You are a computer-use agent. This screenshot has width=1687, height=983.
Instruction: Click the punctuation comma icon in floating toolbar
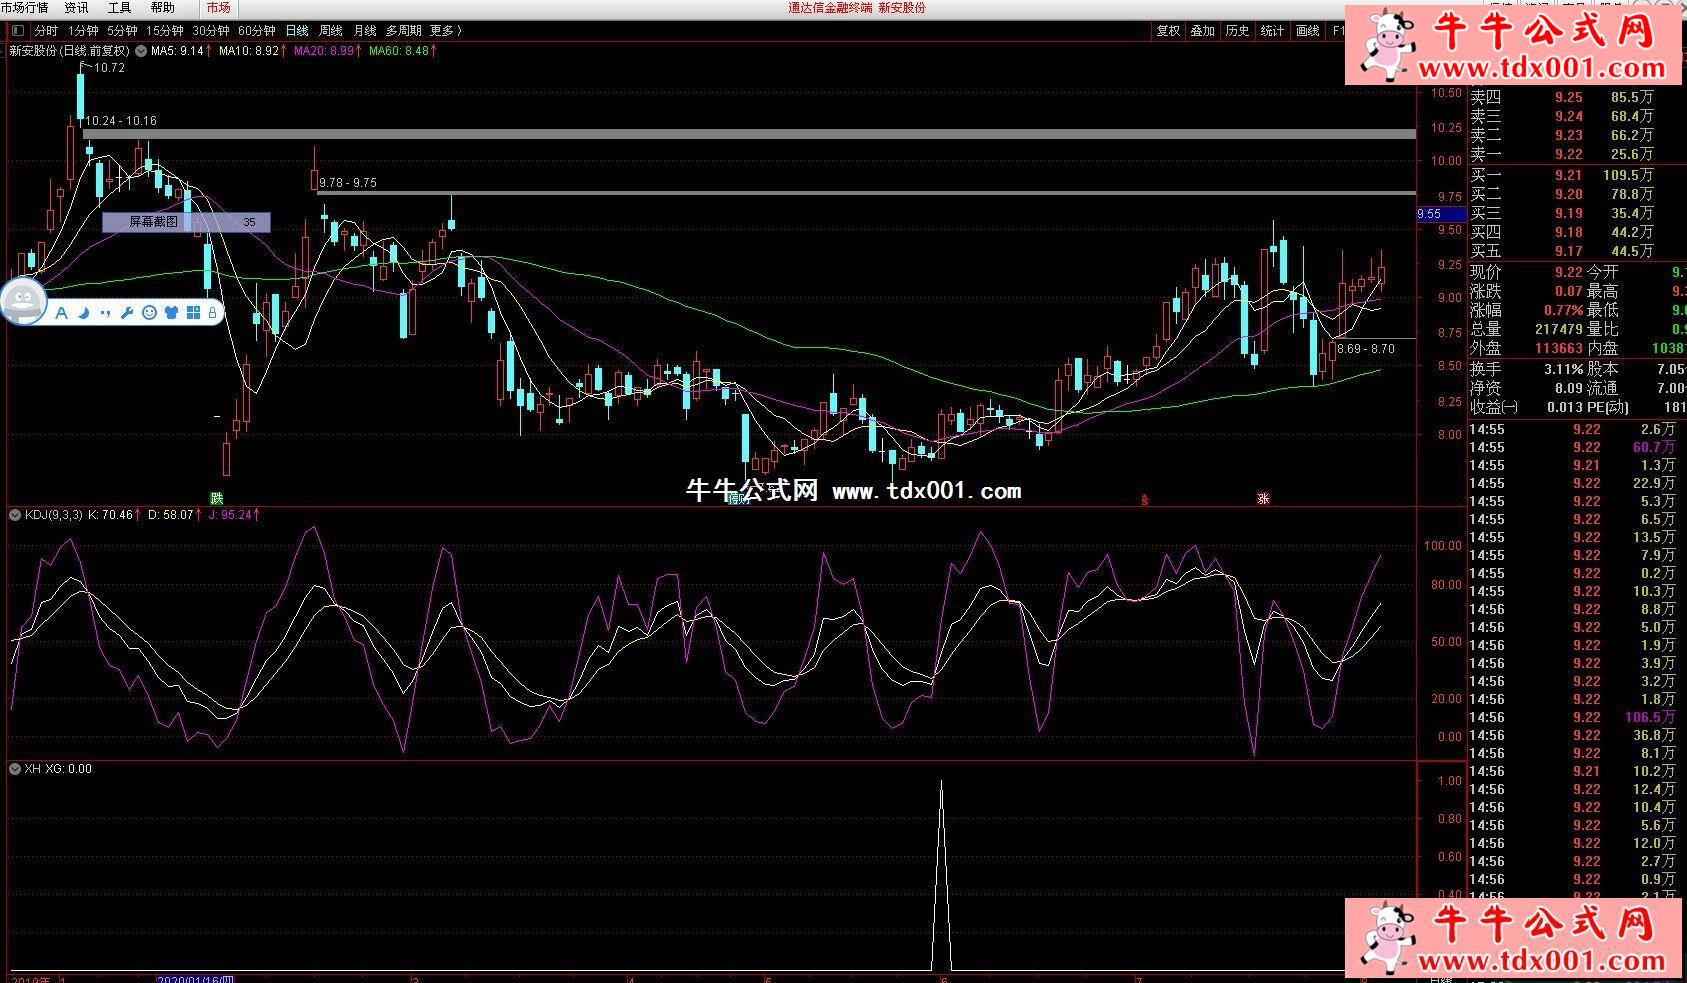105,313
